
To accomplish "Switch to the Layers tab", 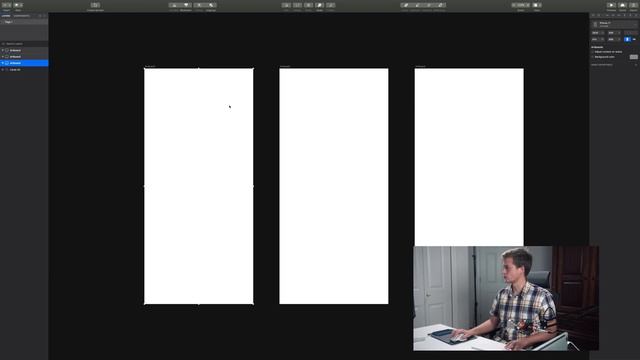I will (6, 16).
